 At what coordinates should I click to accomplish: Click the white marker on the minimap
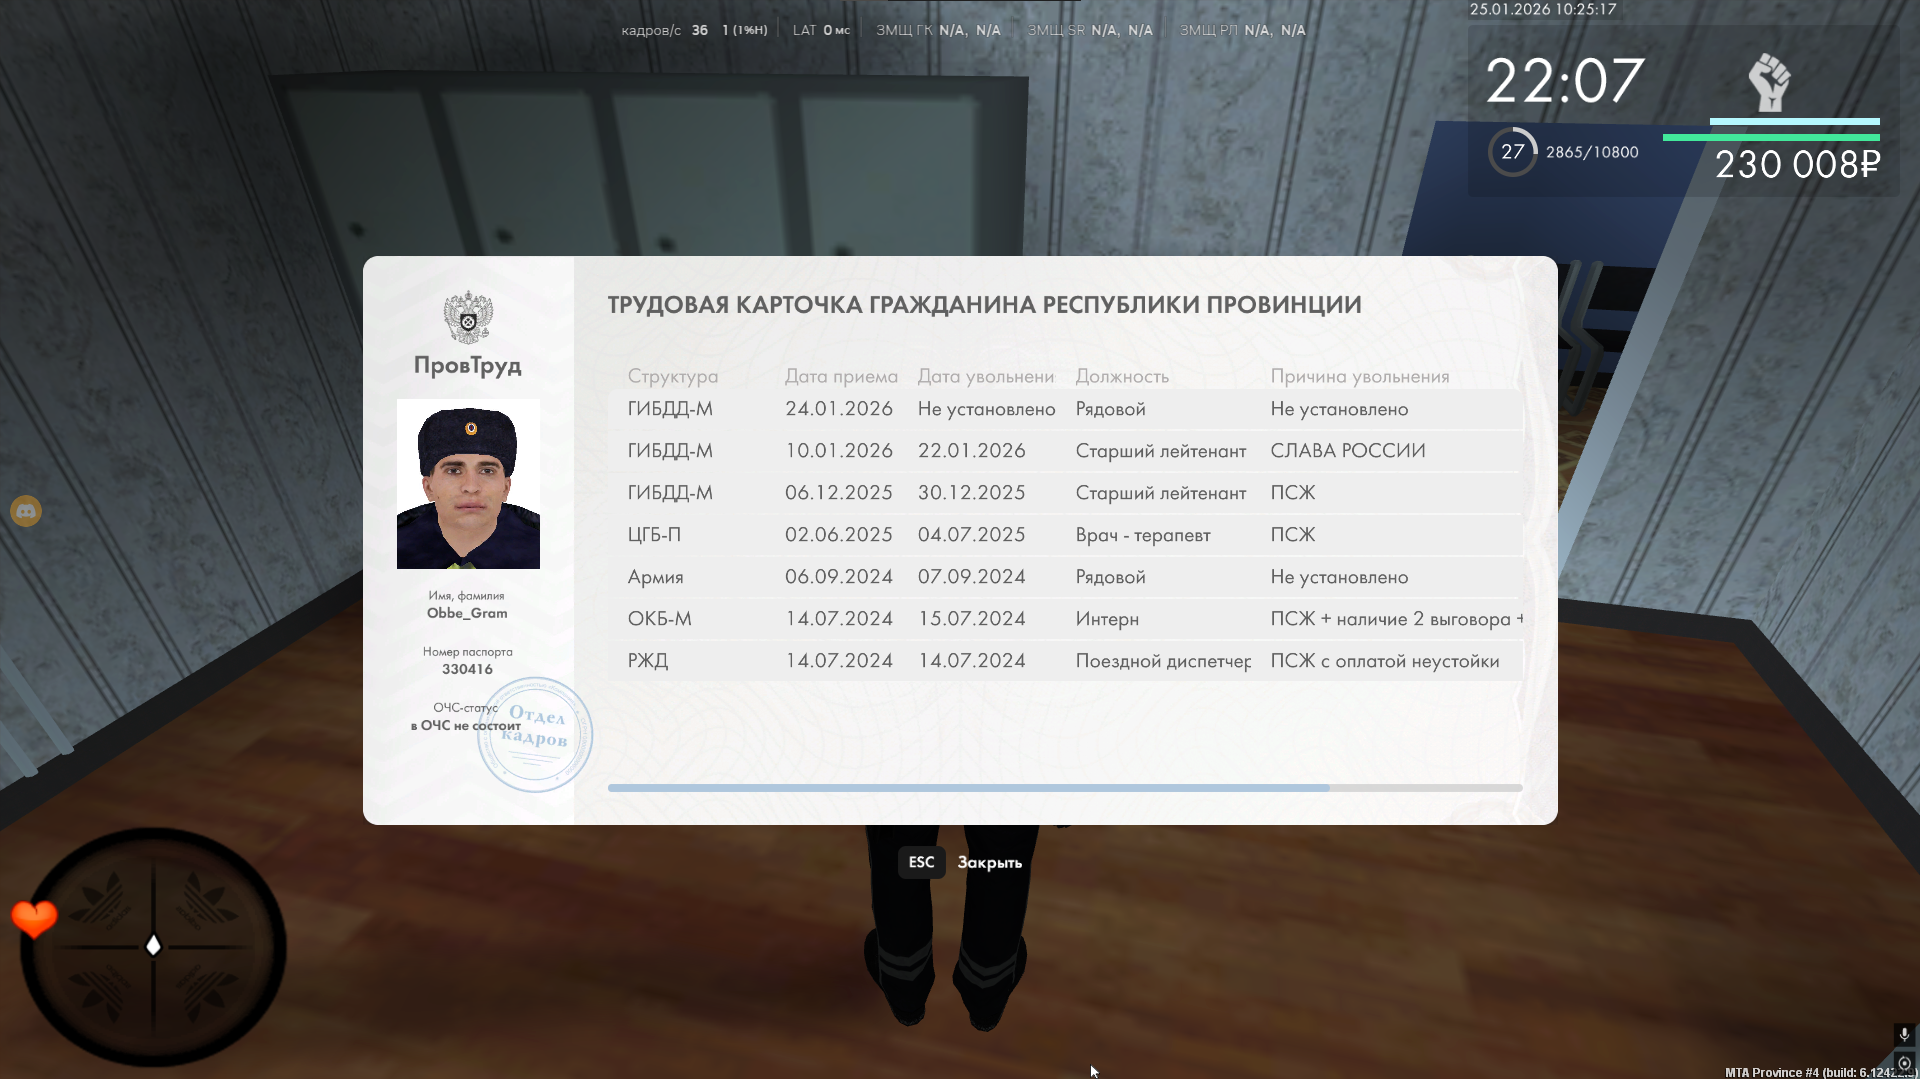tap(153, 945)
